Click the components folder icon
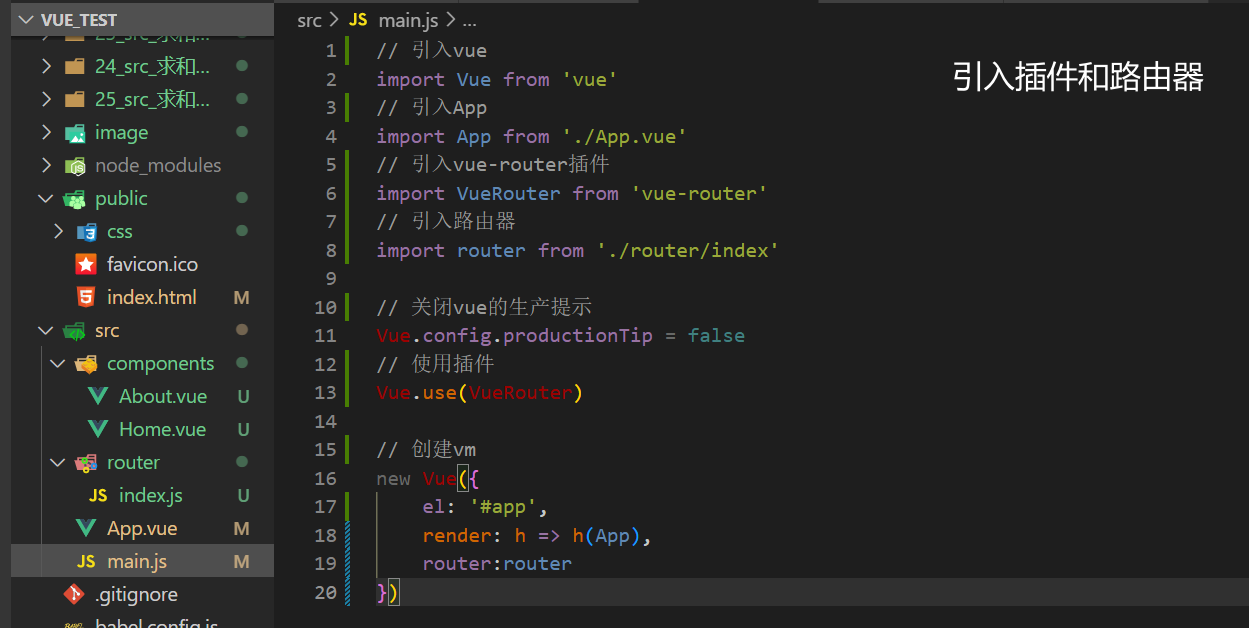Image resolution: width=1249 pixels, height=628 pixels. [86, 363]
